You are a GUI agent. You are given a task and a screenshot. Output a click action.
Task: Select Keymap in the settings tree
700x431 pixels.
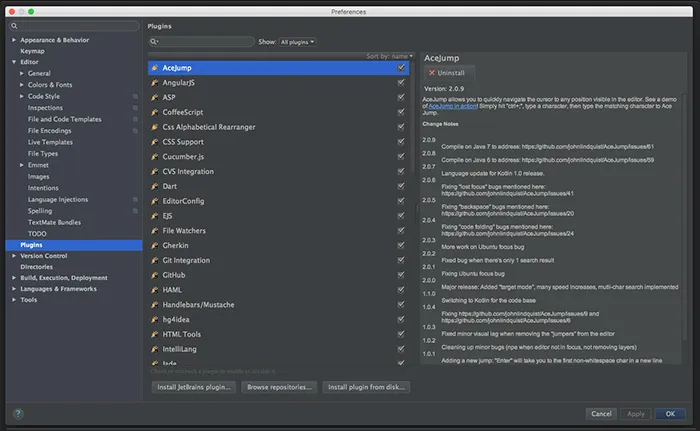[32, 50]
